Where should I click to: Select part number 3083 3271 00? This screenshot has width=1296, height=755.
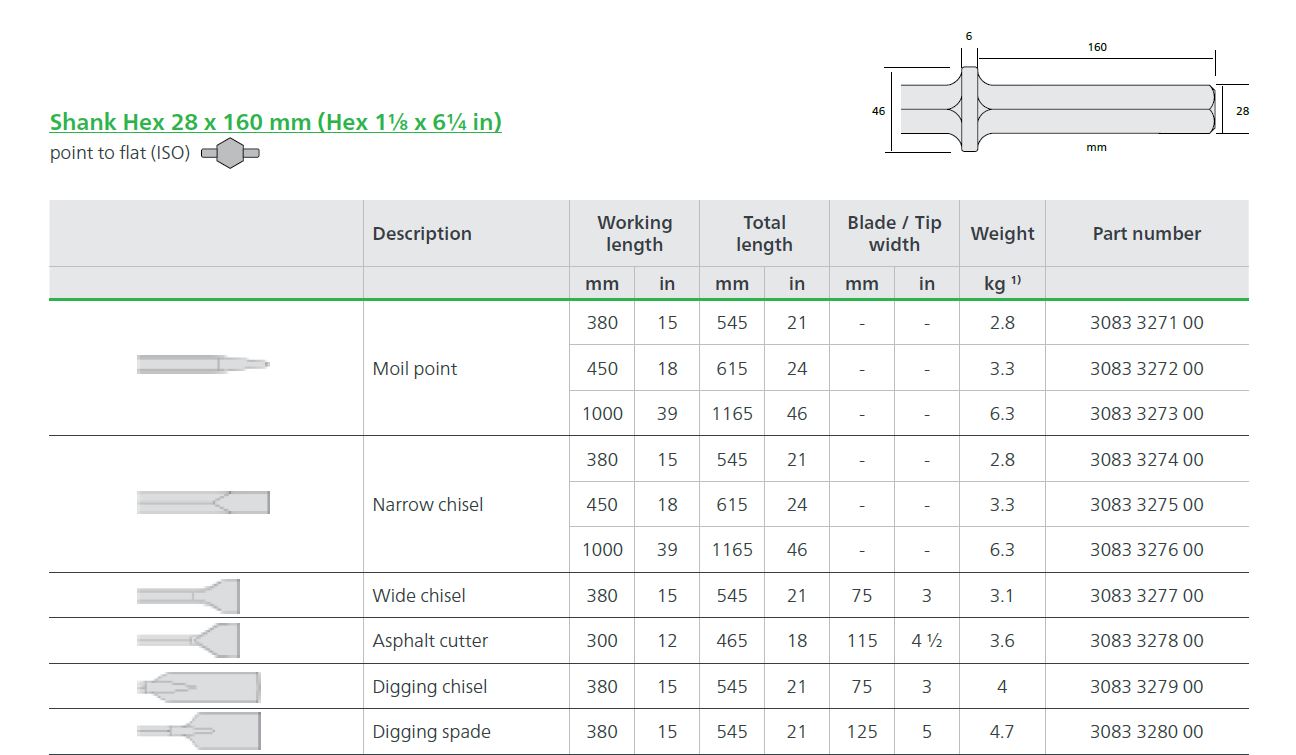1146,323
